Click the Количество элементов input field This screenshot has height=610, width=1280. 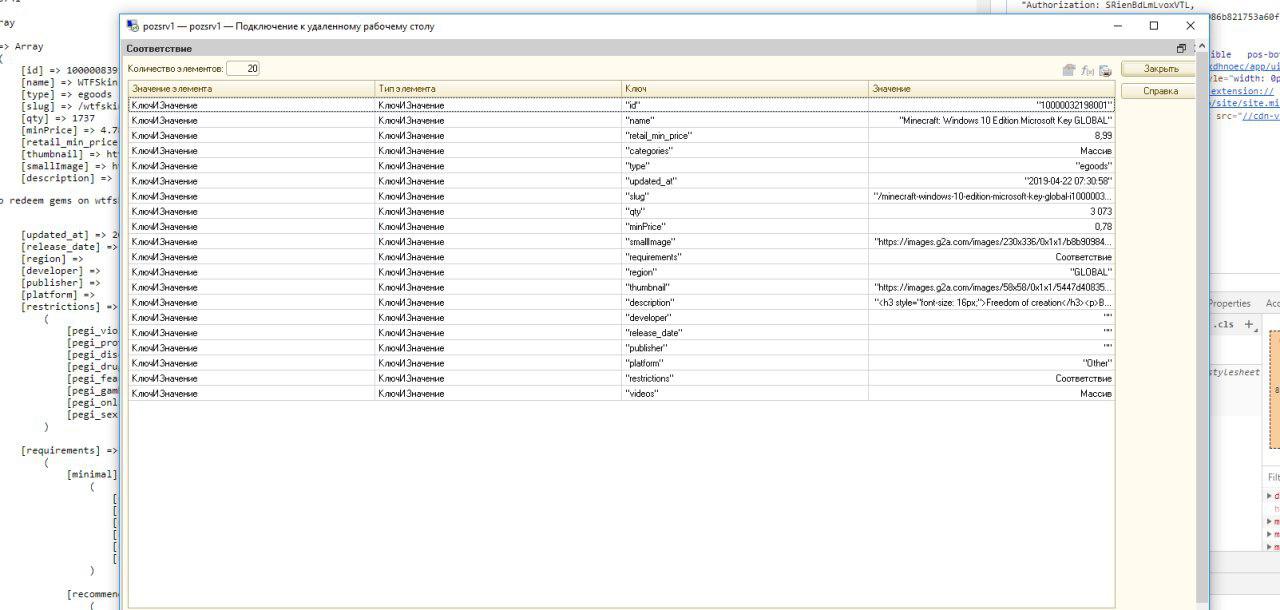tap(243, 69)
